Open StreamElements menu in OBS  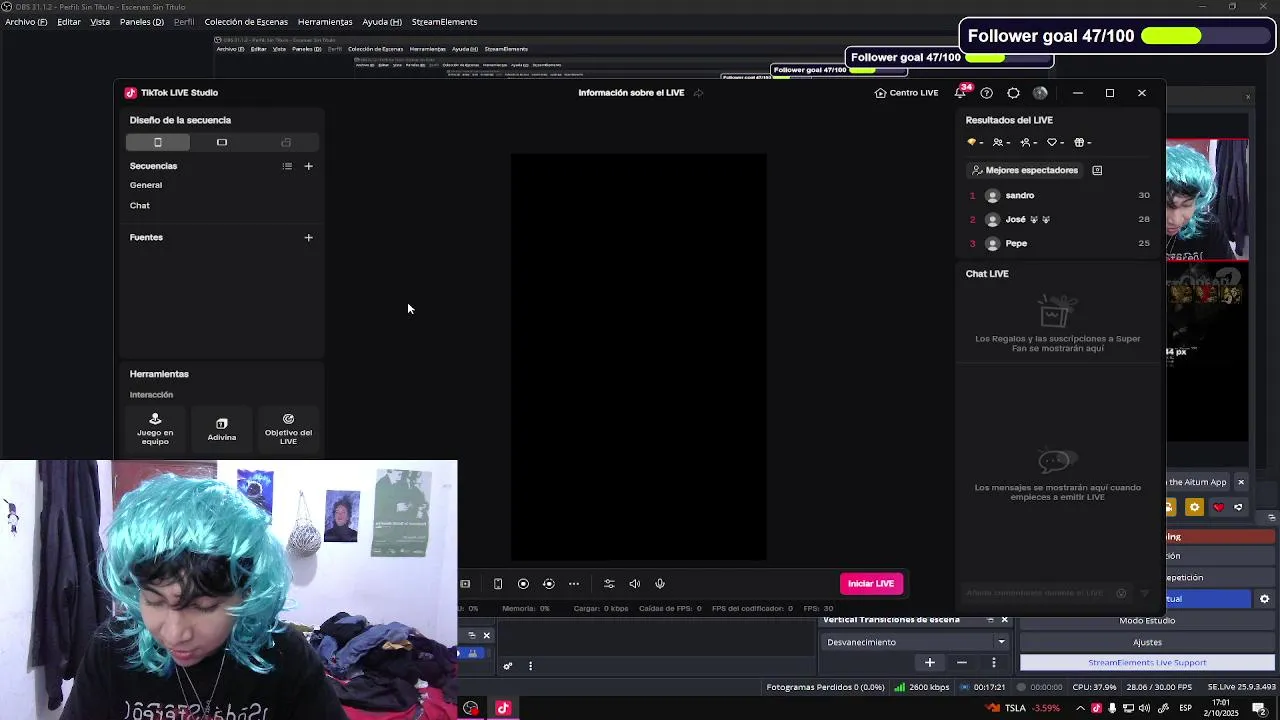coord(444,22)
